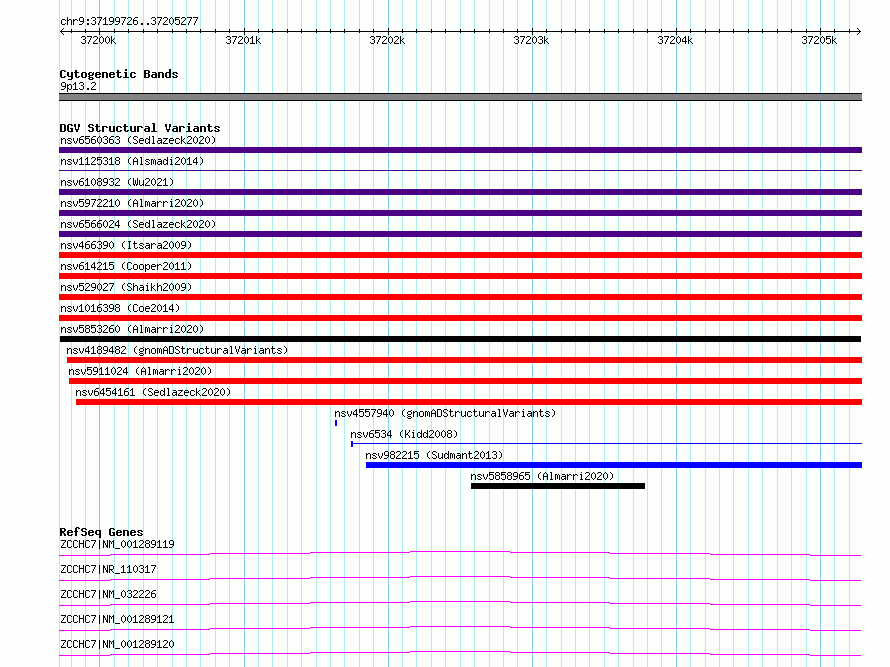Select the DGV Structural Variants track heading
The width and height of the screenshot is (890, 667).
(140, 128)
